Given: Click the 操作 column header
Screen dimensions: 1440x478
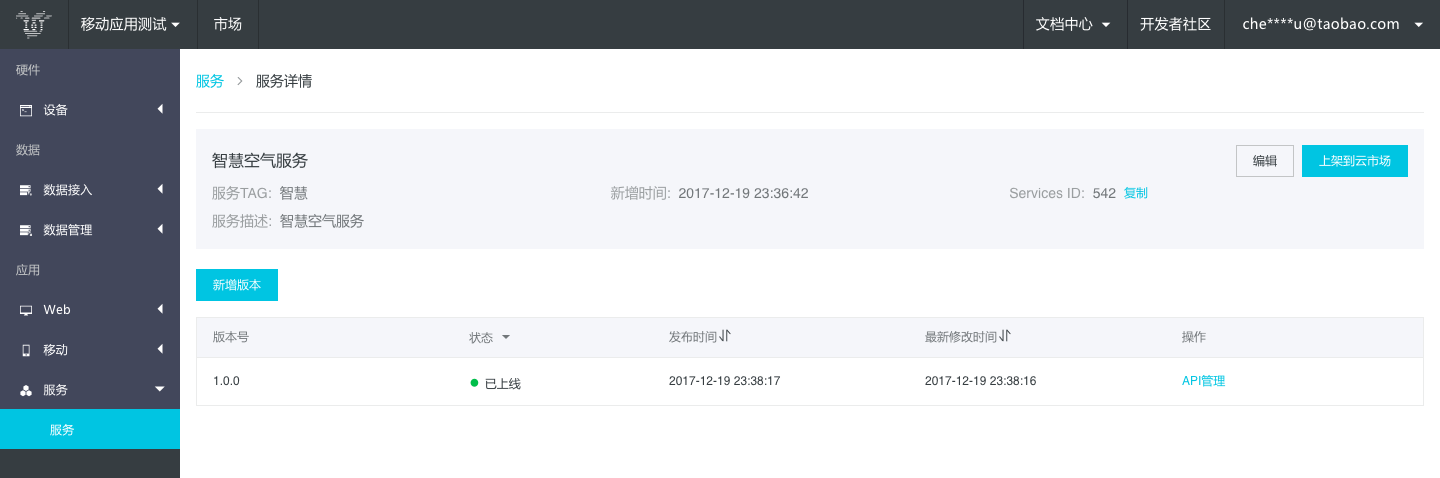Looking at the screenshot, I should tap(1194, 337).
